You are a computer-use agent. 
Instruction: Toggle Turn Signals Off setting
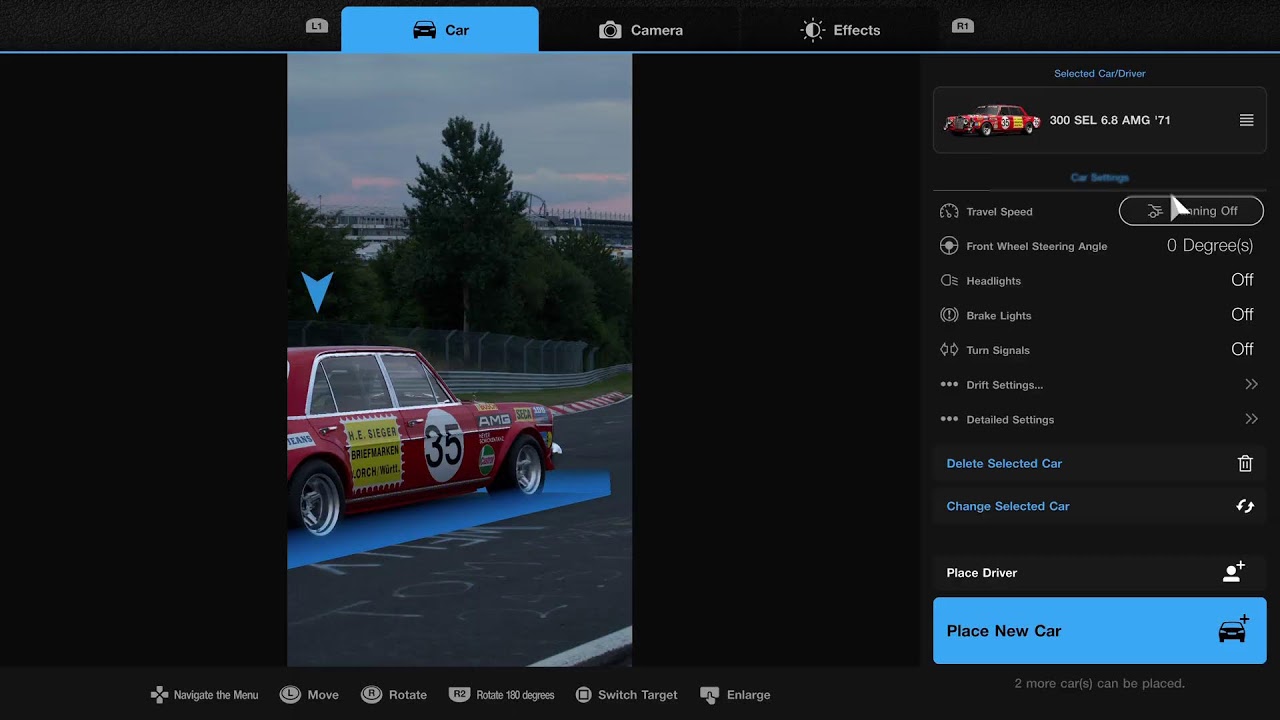click(1242, 349)
